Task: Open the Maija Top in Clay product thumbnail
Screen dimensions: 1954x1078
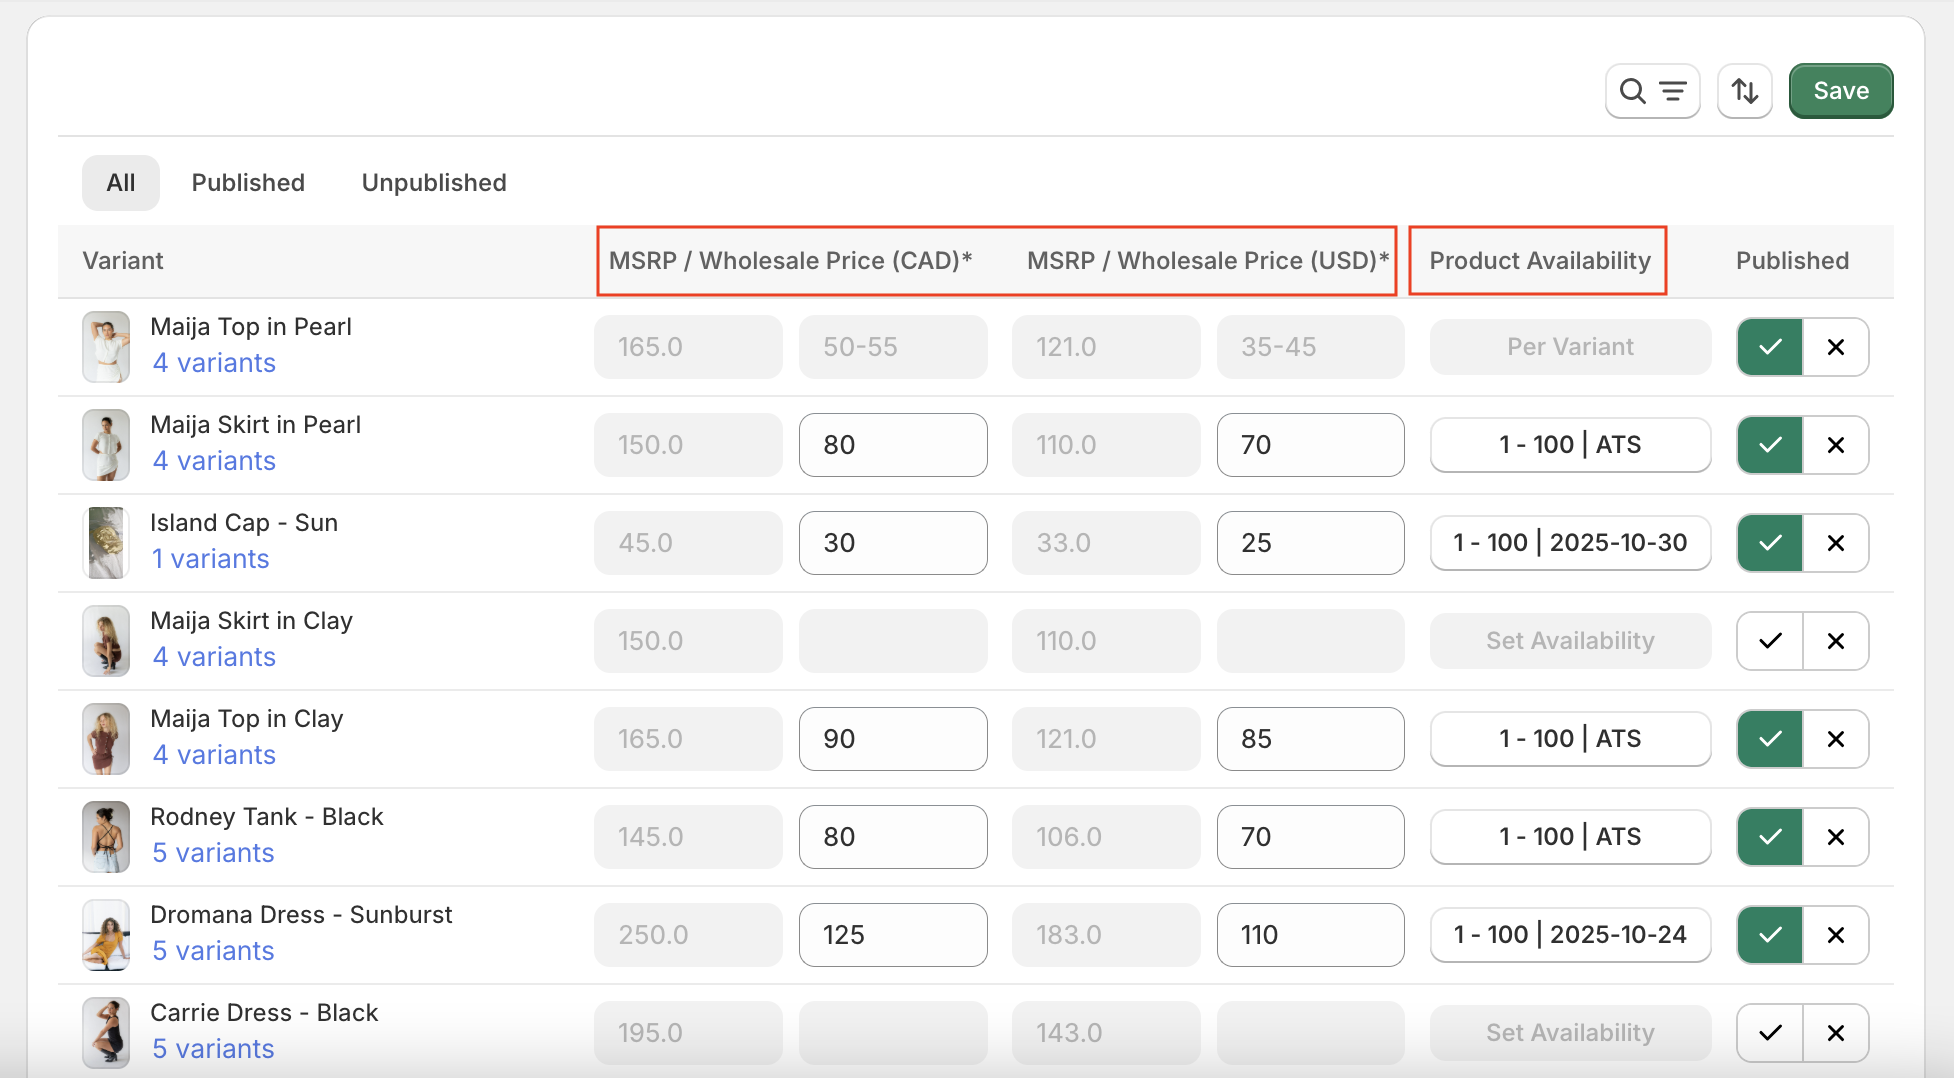Action: pos(106,739)
